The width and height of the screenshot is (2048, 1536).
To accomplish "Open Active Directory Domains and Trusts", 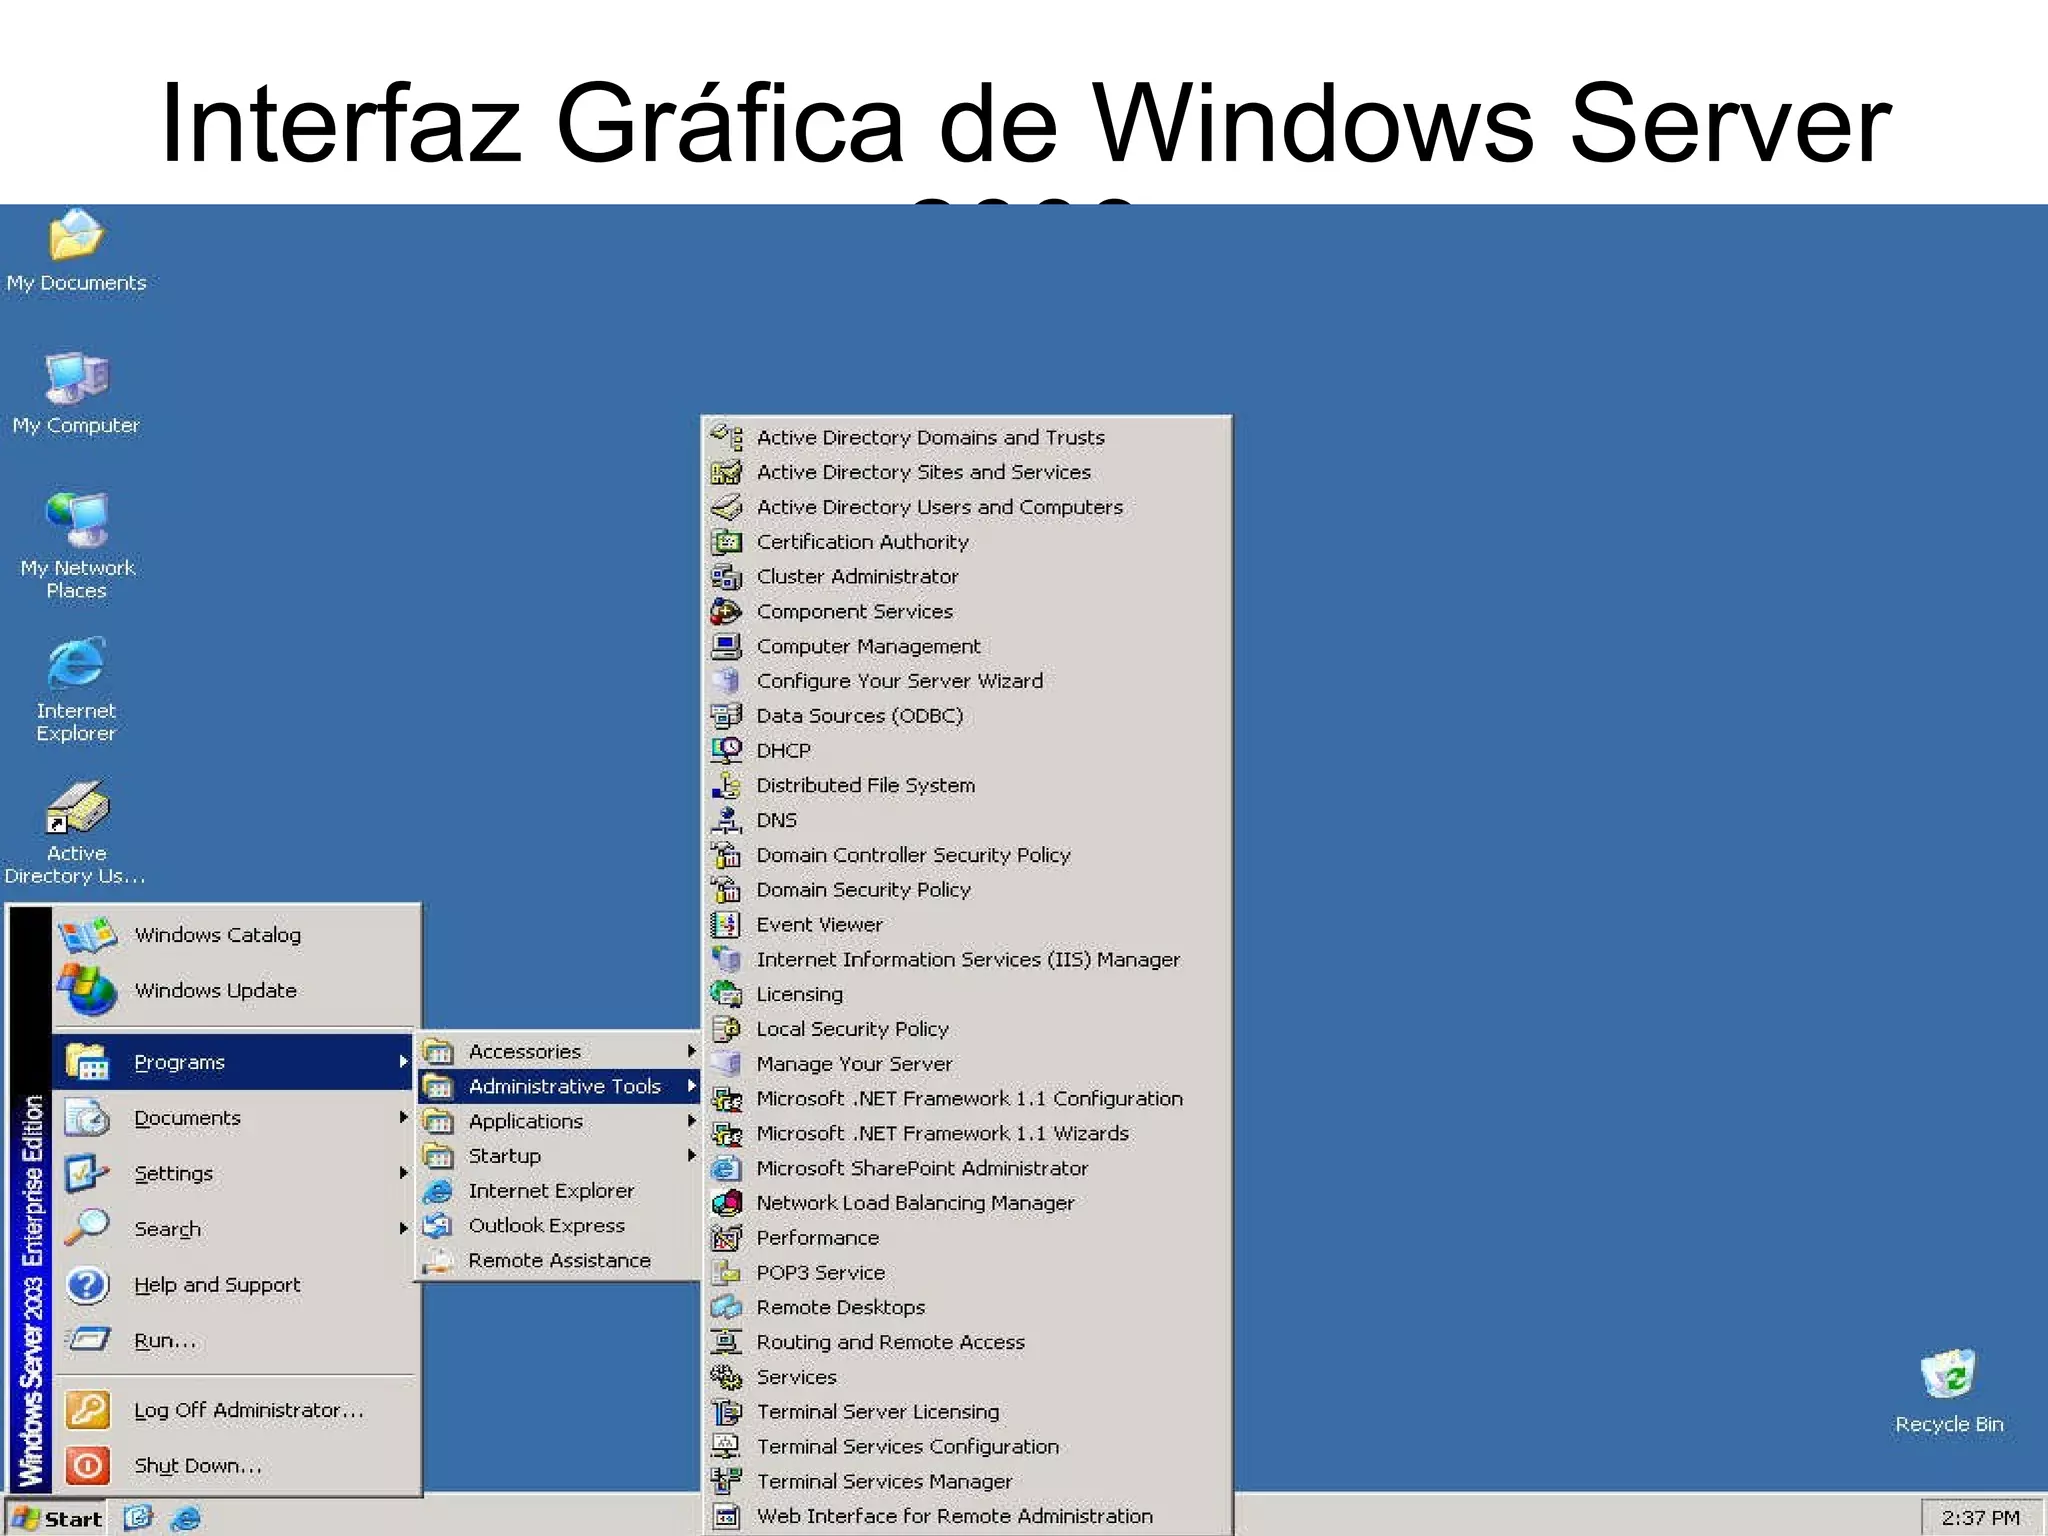I will tap(966, 437).
